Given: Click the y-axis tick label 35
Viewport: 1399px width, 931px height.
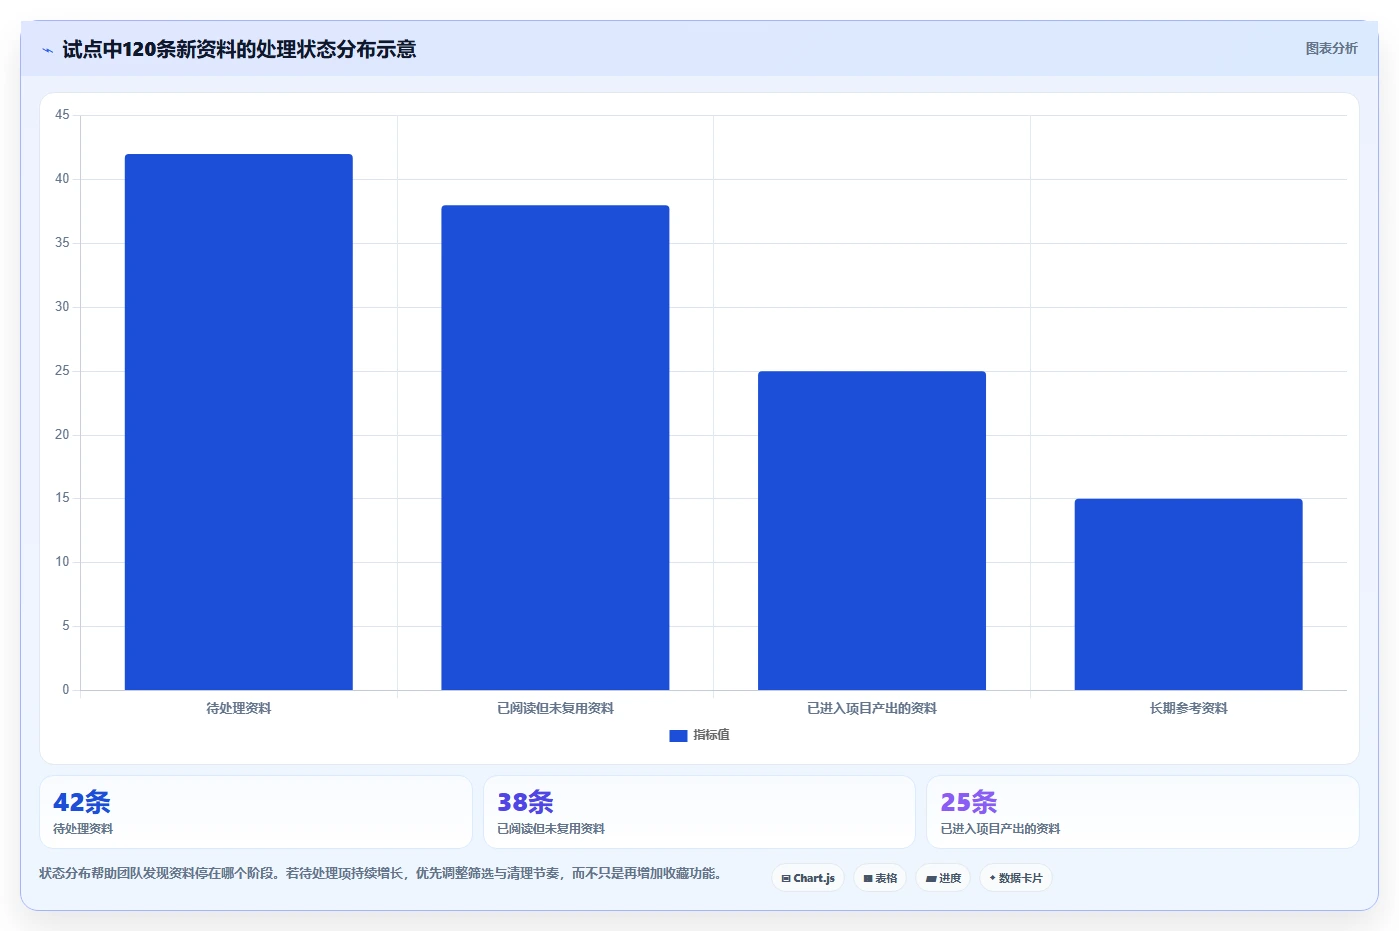Looking at the screenshot, I should click(62, 243).
